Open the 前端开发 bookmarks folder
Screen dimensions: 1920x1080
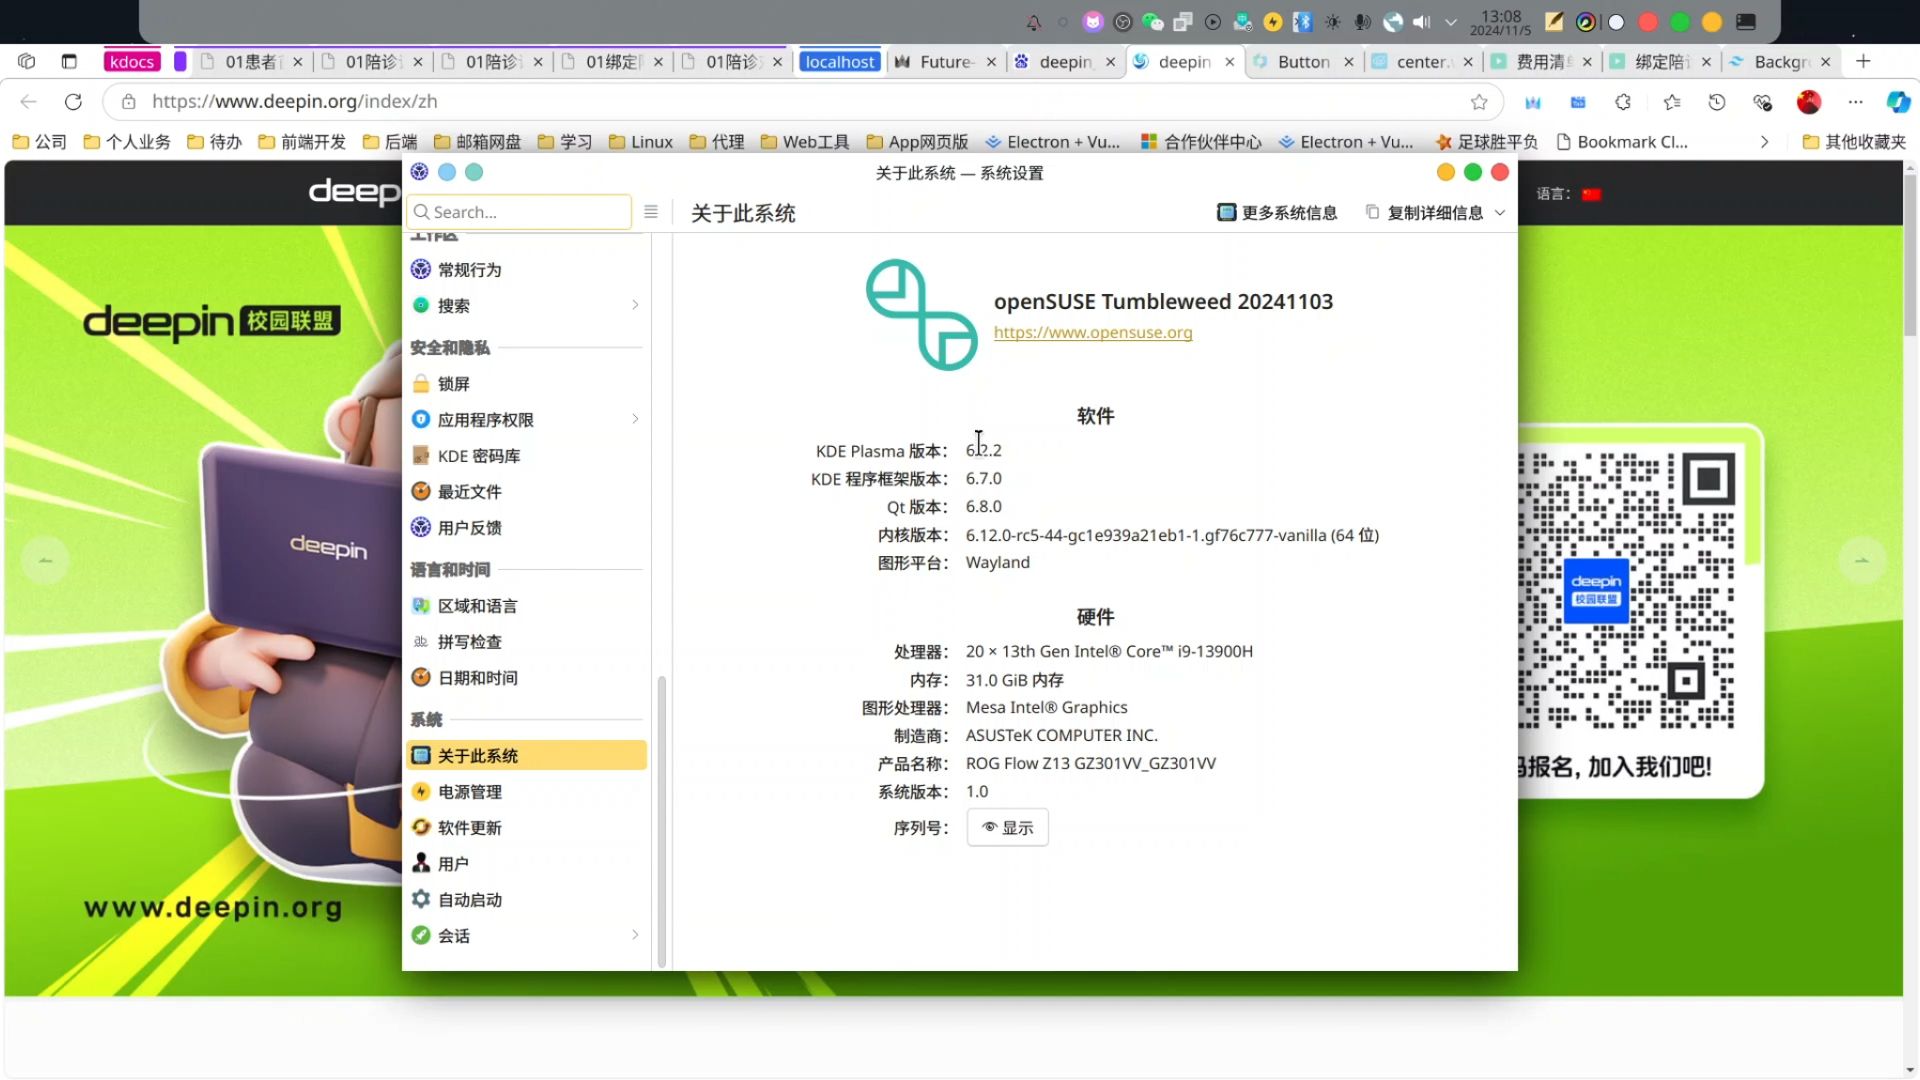[302, 142]
